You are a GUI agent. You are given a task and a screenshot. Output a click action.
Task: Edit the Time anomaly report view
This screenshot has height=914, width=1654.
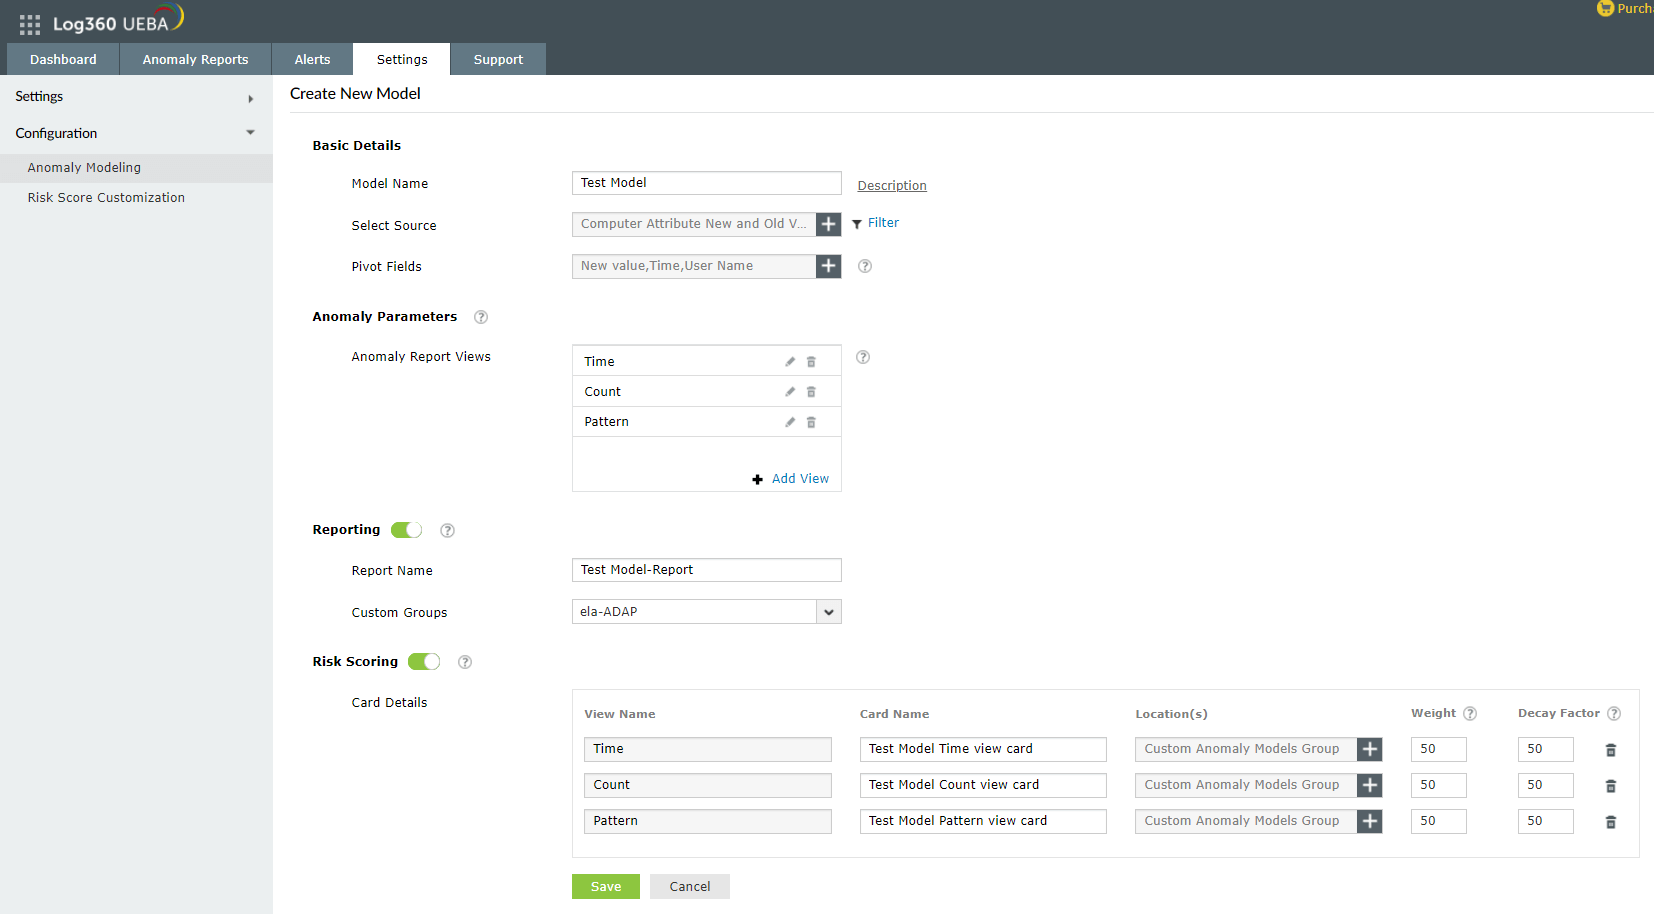[789, 361]
